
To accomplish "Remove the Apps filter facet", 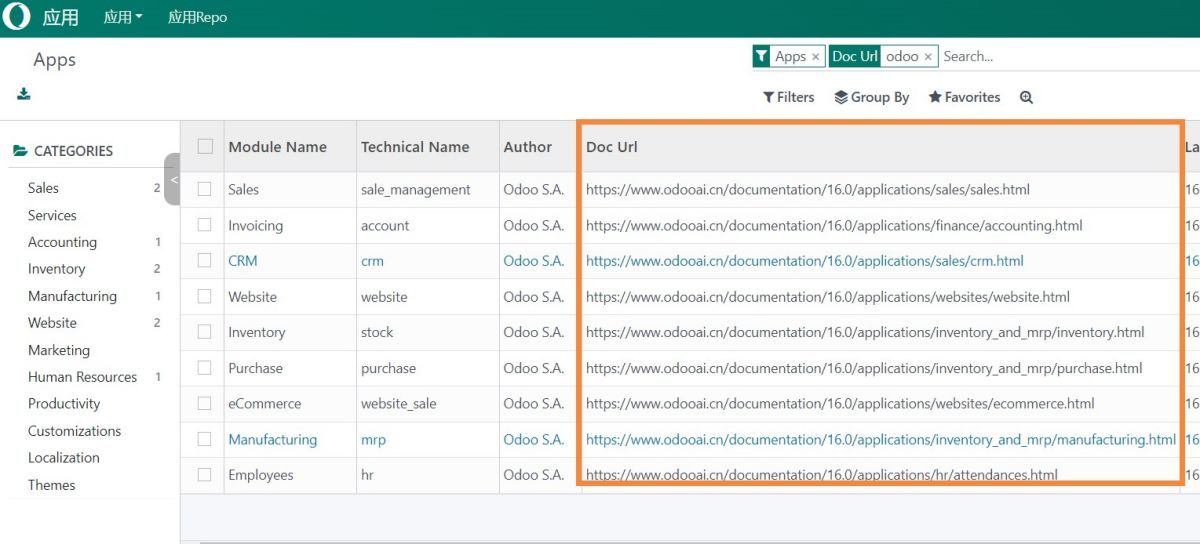I will click(816, 57).
